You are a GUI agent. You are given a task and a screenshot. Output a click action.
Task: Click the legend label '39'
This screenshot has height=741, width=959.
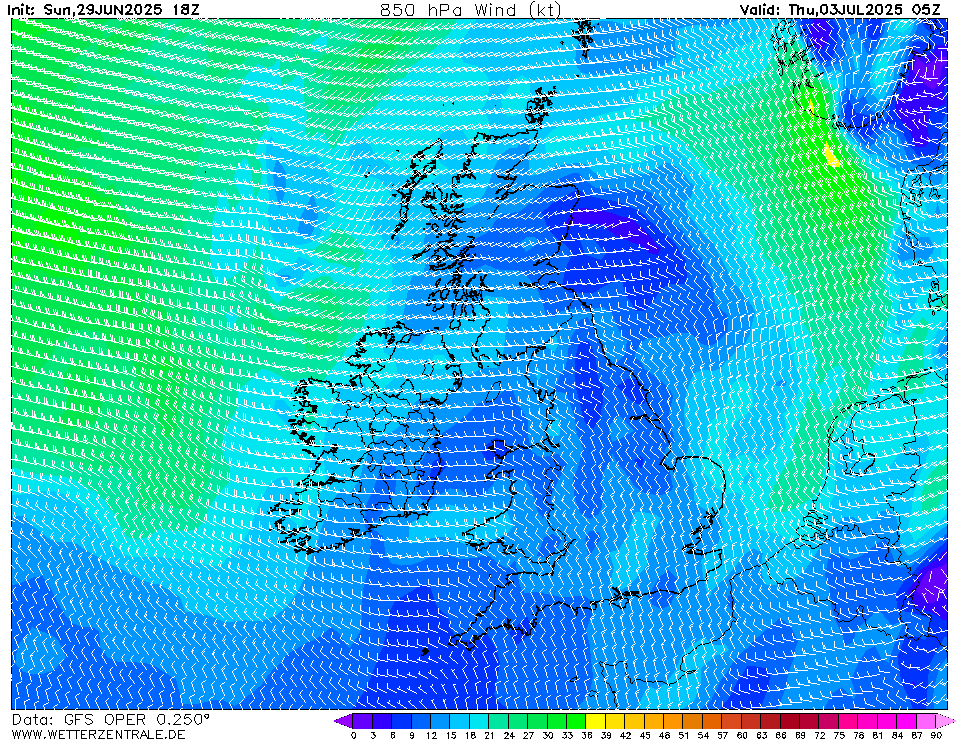[605, 735]
